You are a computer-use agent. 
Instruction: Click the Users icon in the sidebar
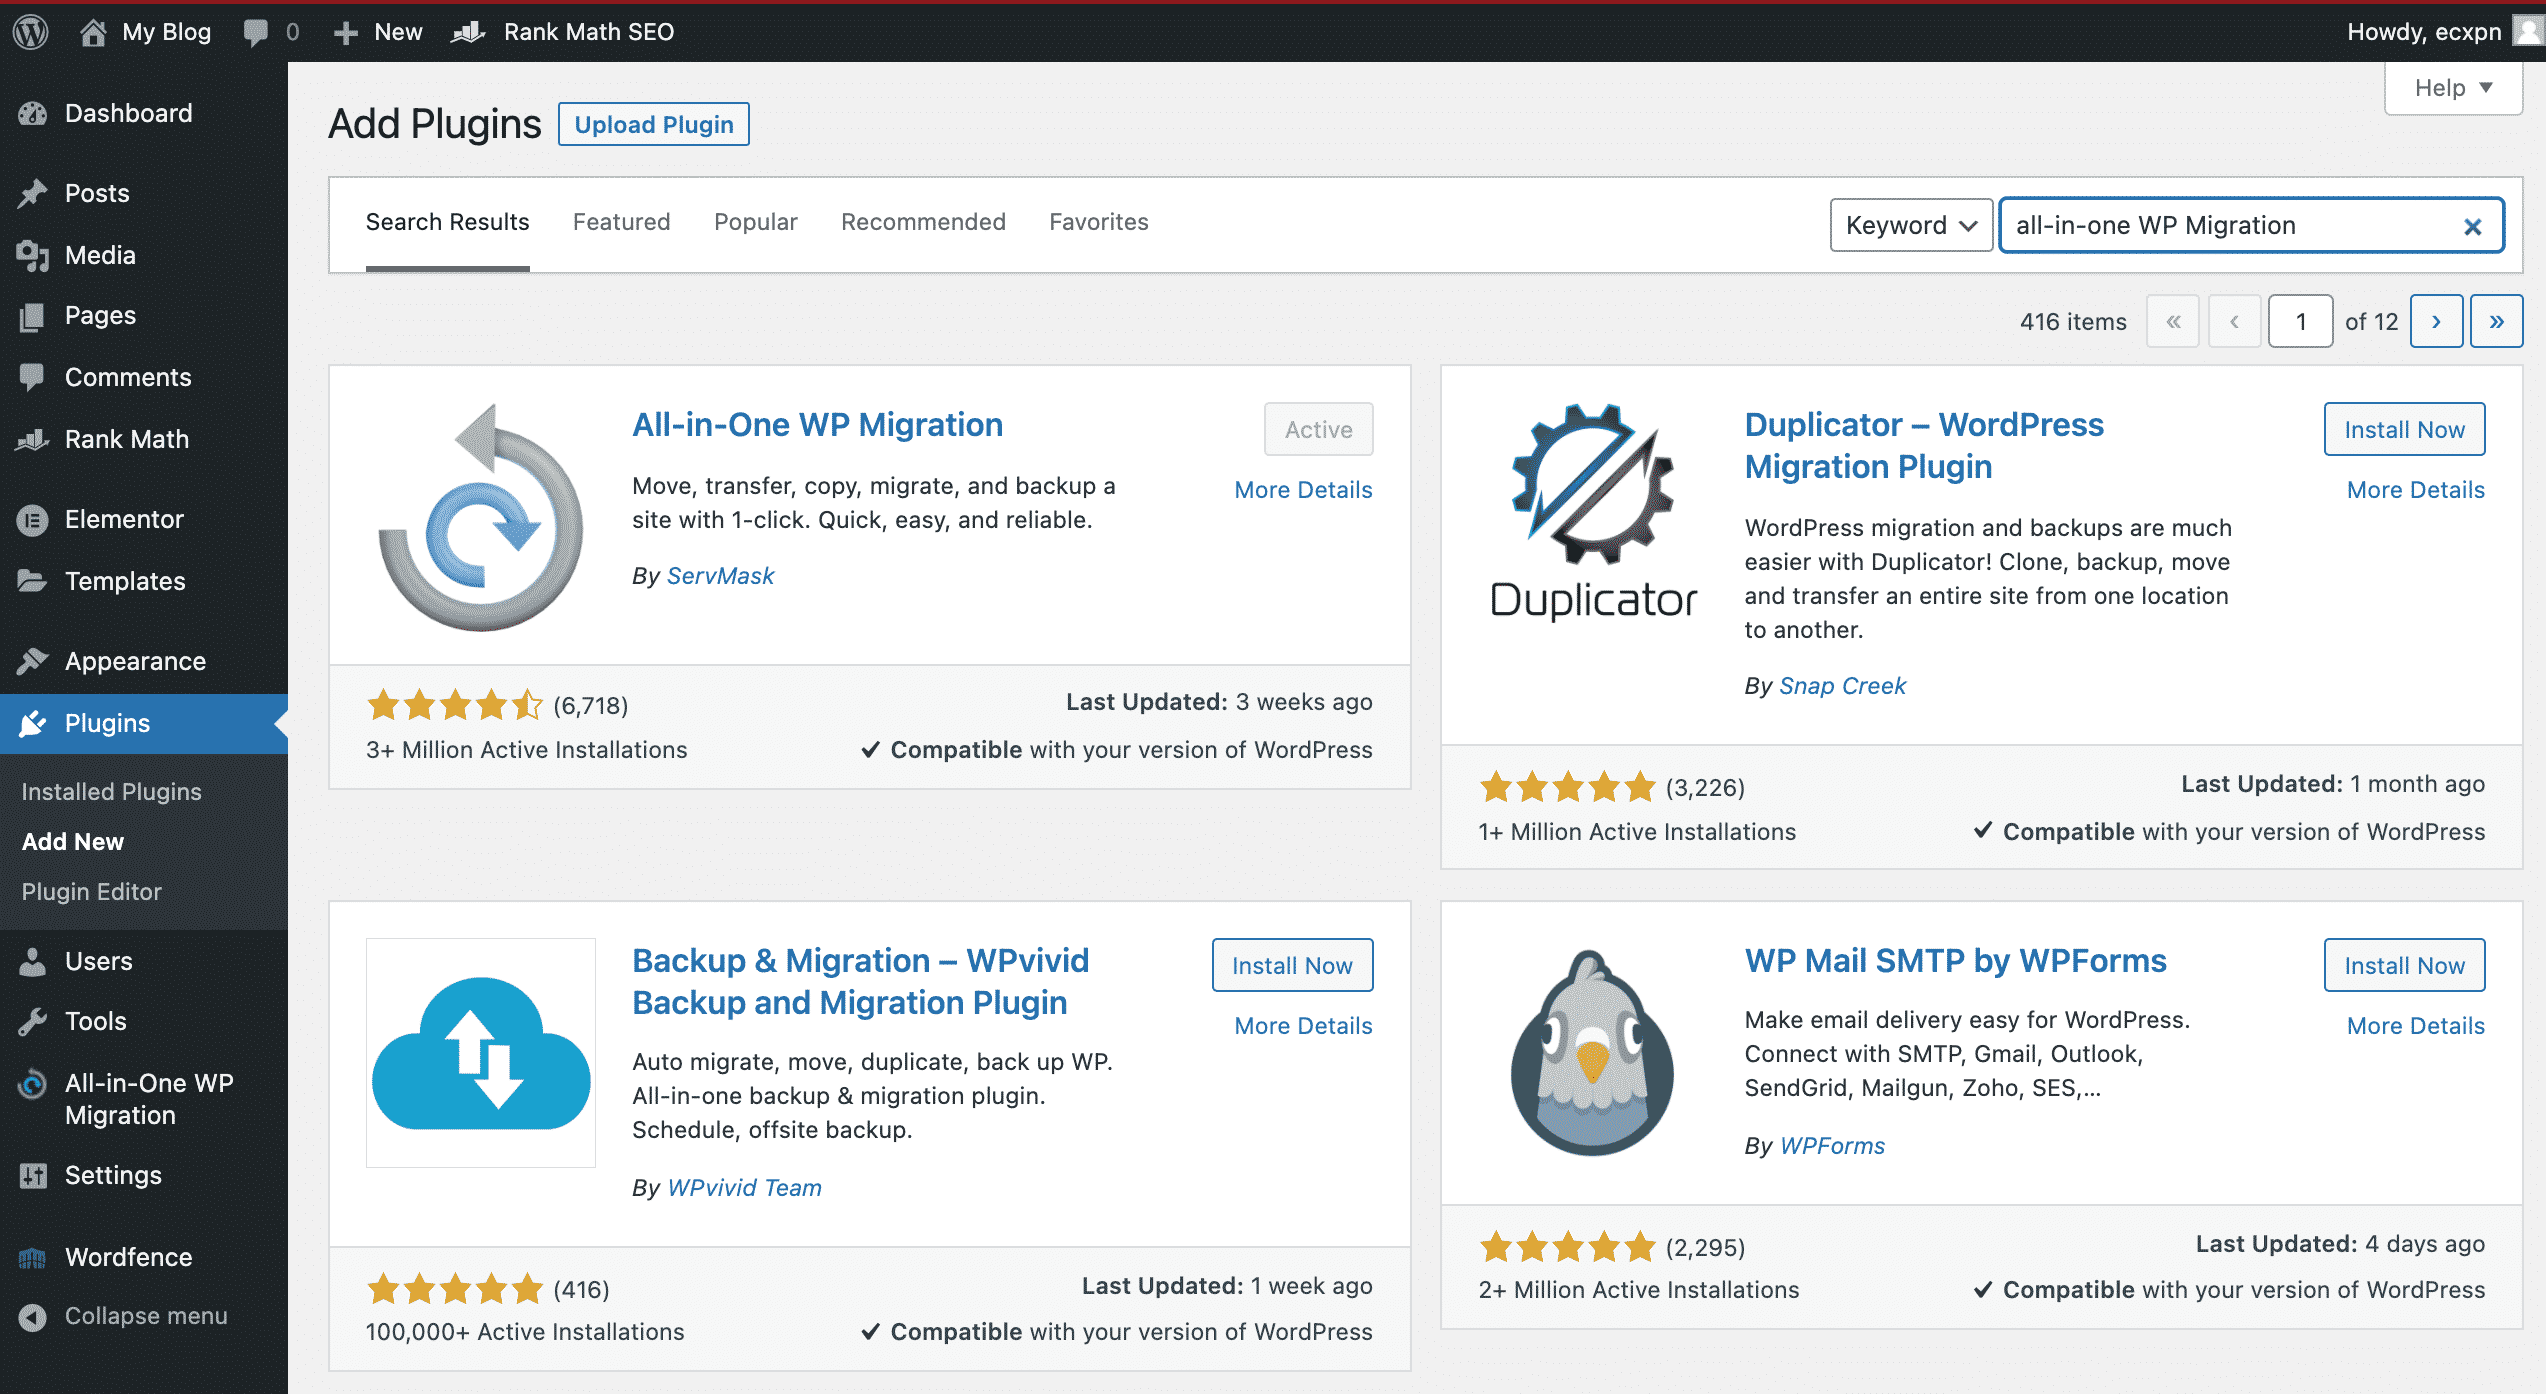(x=32, y=961)
